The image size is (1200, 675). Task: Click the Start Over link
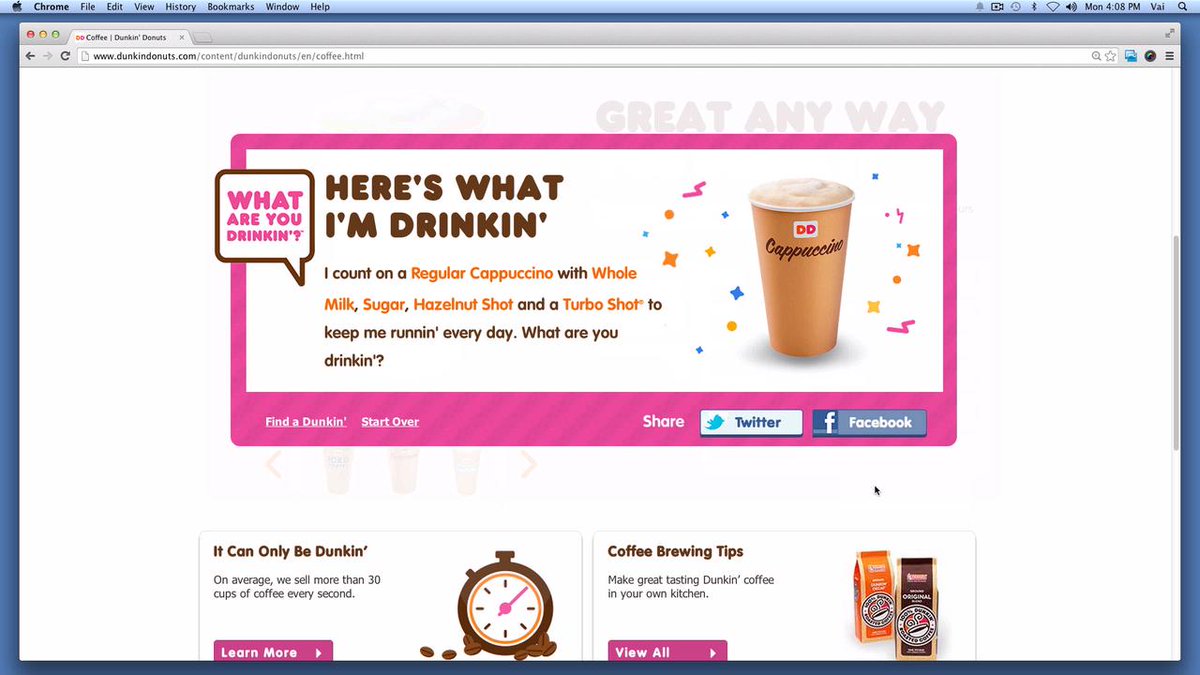tap(390, 422)
